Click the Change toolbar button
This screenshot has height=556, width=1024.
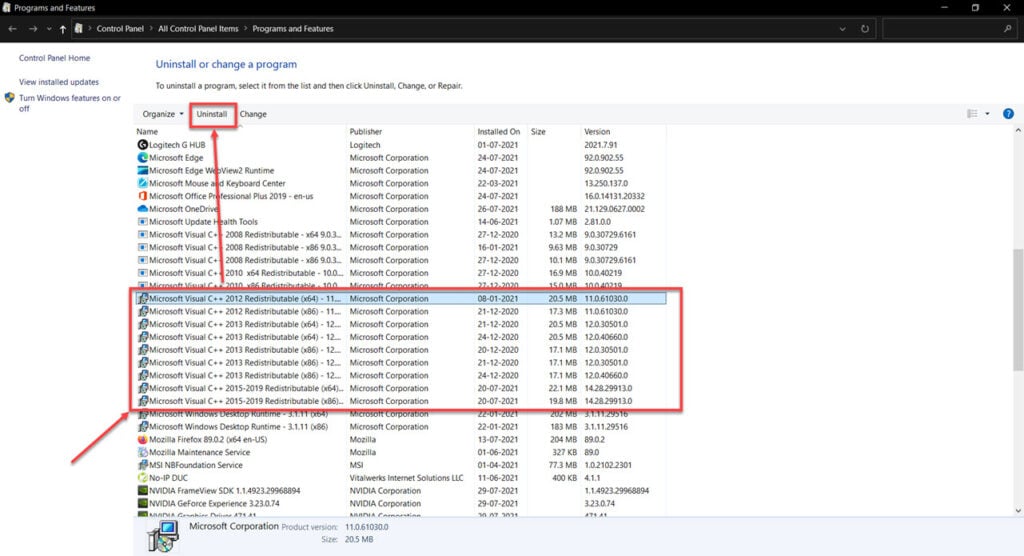[253, 114]
